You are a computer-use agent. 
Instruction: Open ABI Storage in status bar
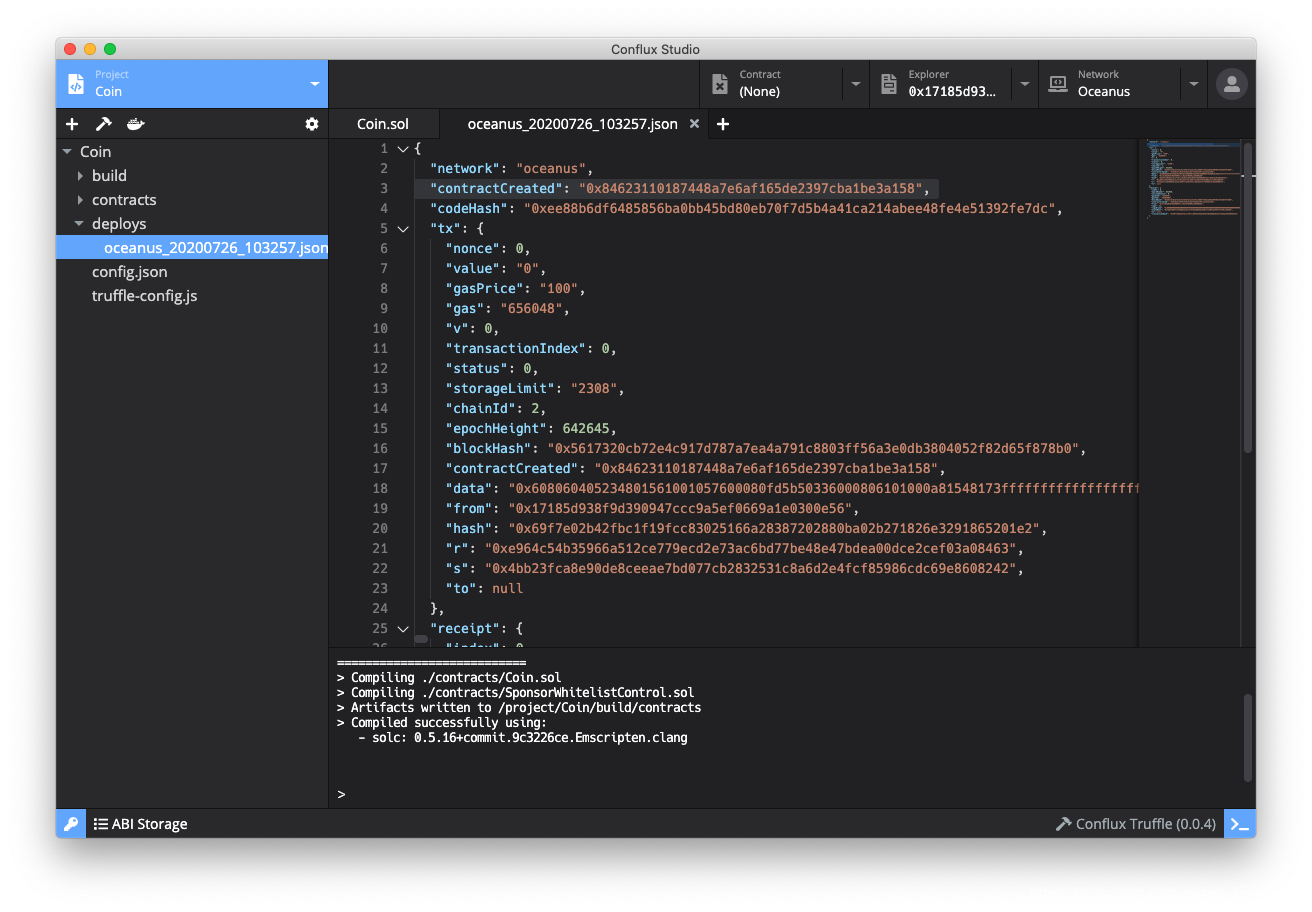[140, 824]
